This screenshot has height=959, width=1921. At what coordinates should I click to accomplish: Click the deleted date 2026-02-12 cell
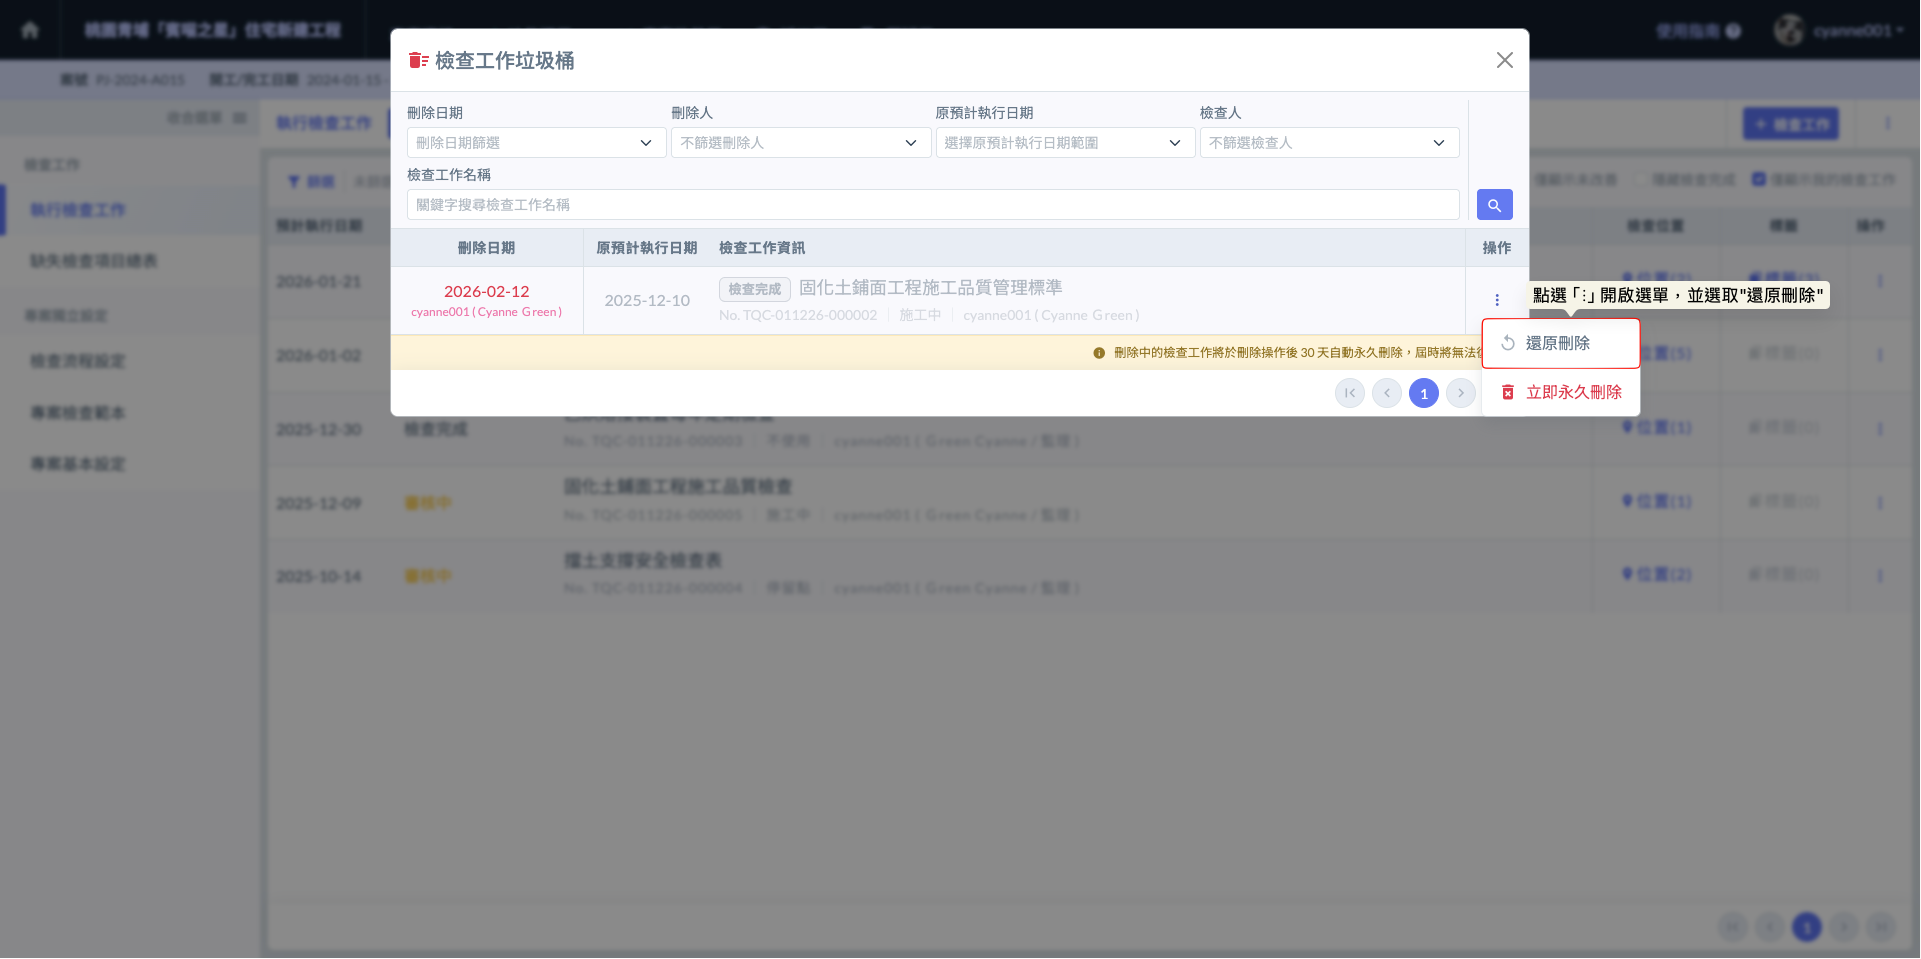pos(486,291)
